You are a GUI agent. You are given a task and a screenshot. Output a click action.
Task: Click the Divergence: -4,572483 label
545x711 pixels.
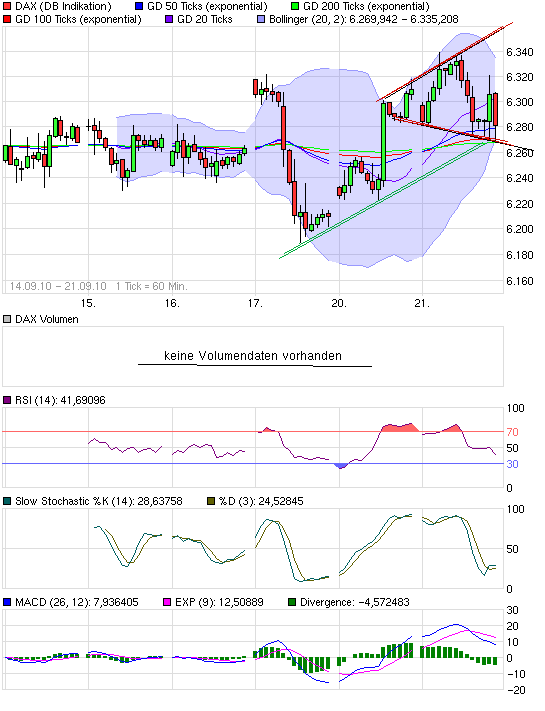click(x=355, y=602)
